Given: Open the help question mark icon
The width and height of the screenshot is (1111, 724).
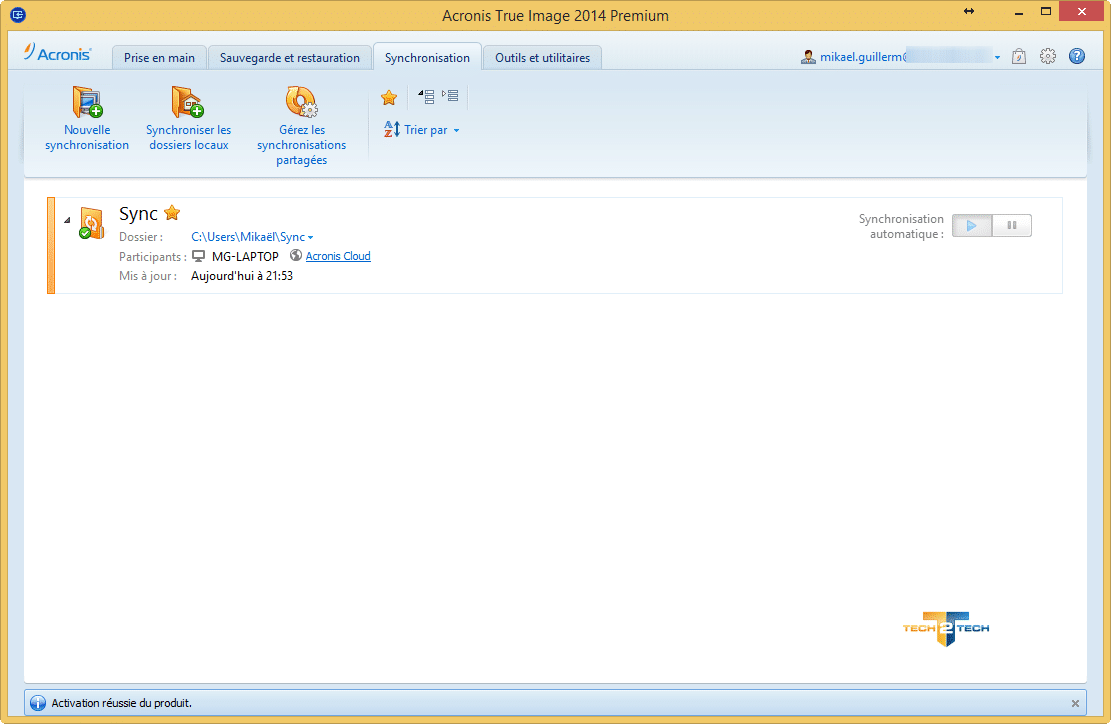Looking at the screenshot, I should 1077,56.
